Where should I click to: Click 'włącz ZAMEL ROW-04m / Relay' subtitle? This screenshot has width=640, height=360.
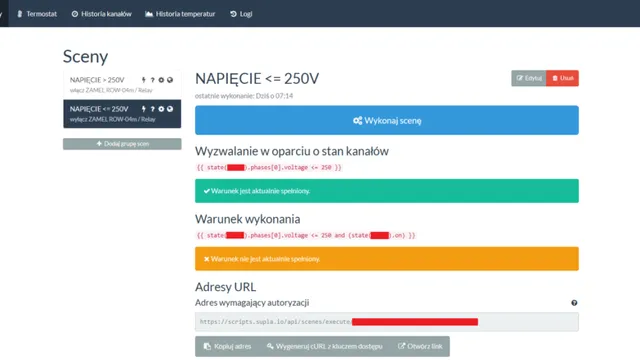(x=111, y=90)
